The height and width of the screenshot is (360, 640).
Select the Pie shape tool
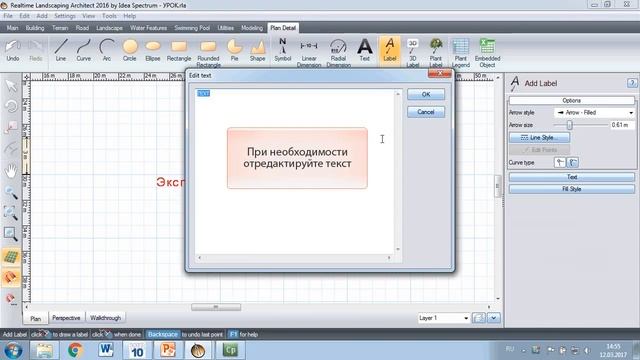[234, 50]
